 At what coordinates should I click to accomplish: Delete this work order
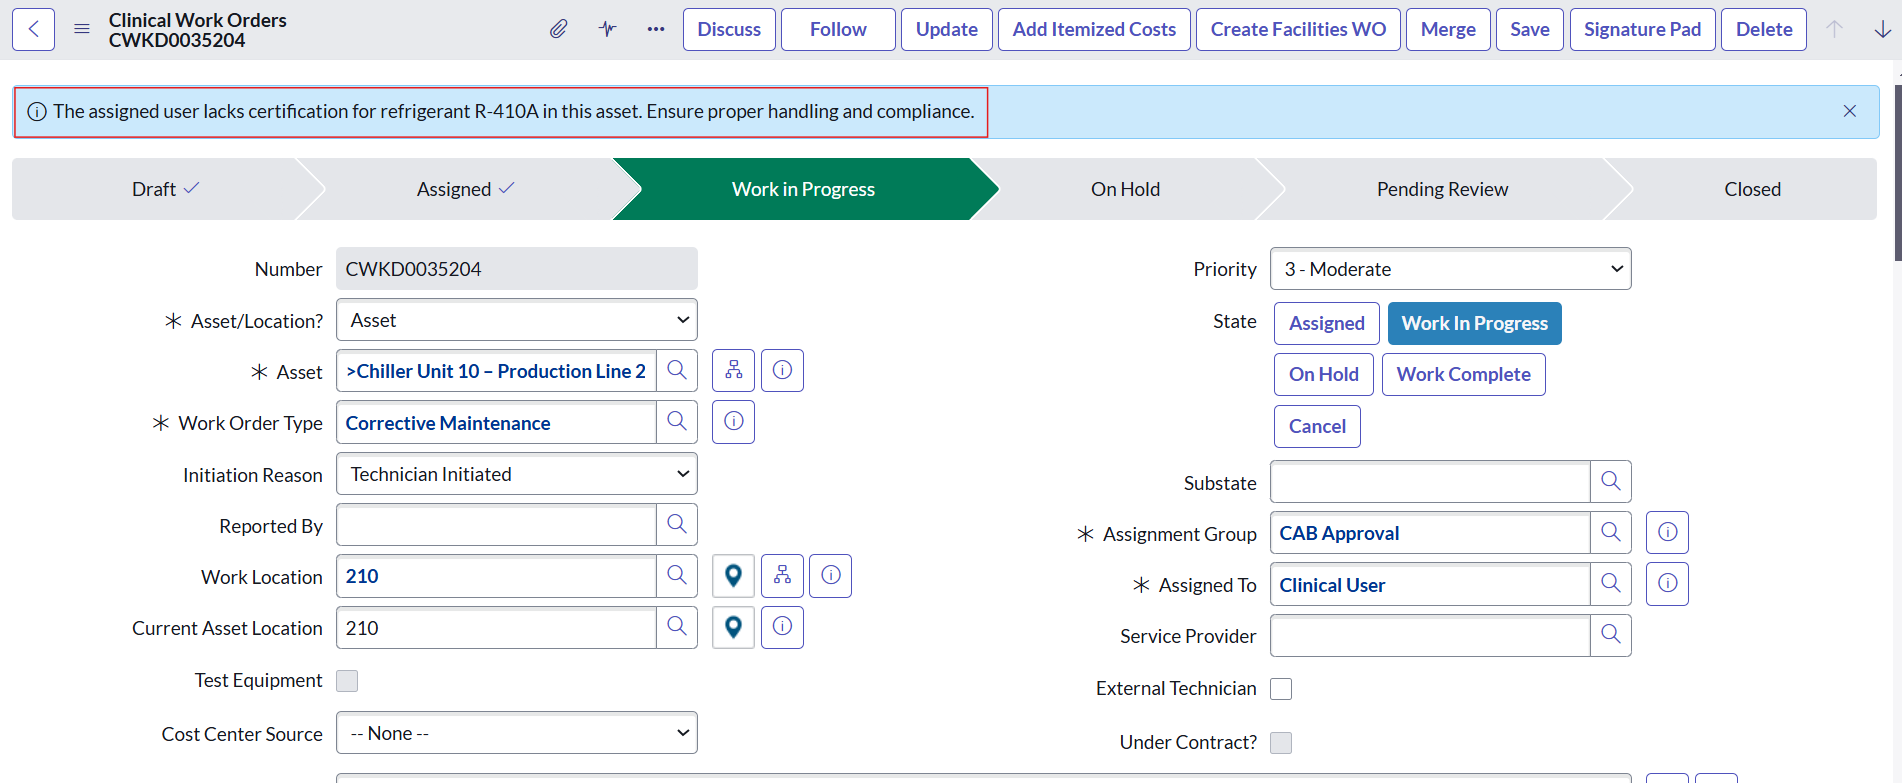tap(1764, 29)
